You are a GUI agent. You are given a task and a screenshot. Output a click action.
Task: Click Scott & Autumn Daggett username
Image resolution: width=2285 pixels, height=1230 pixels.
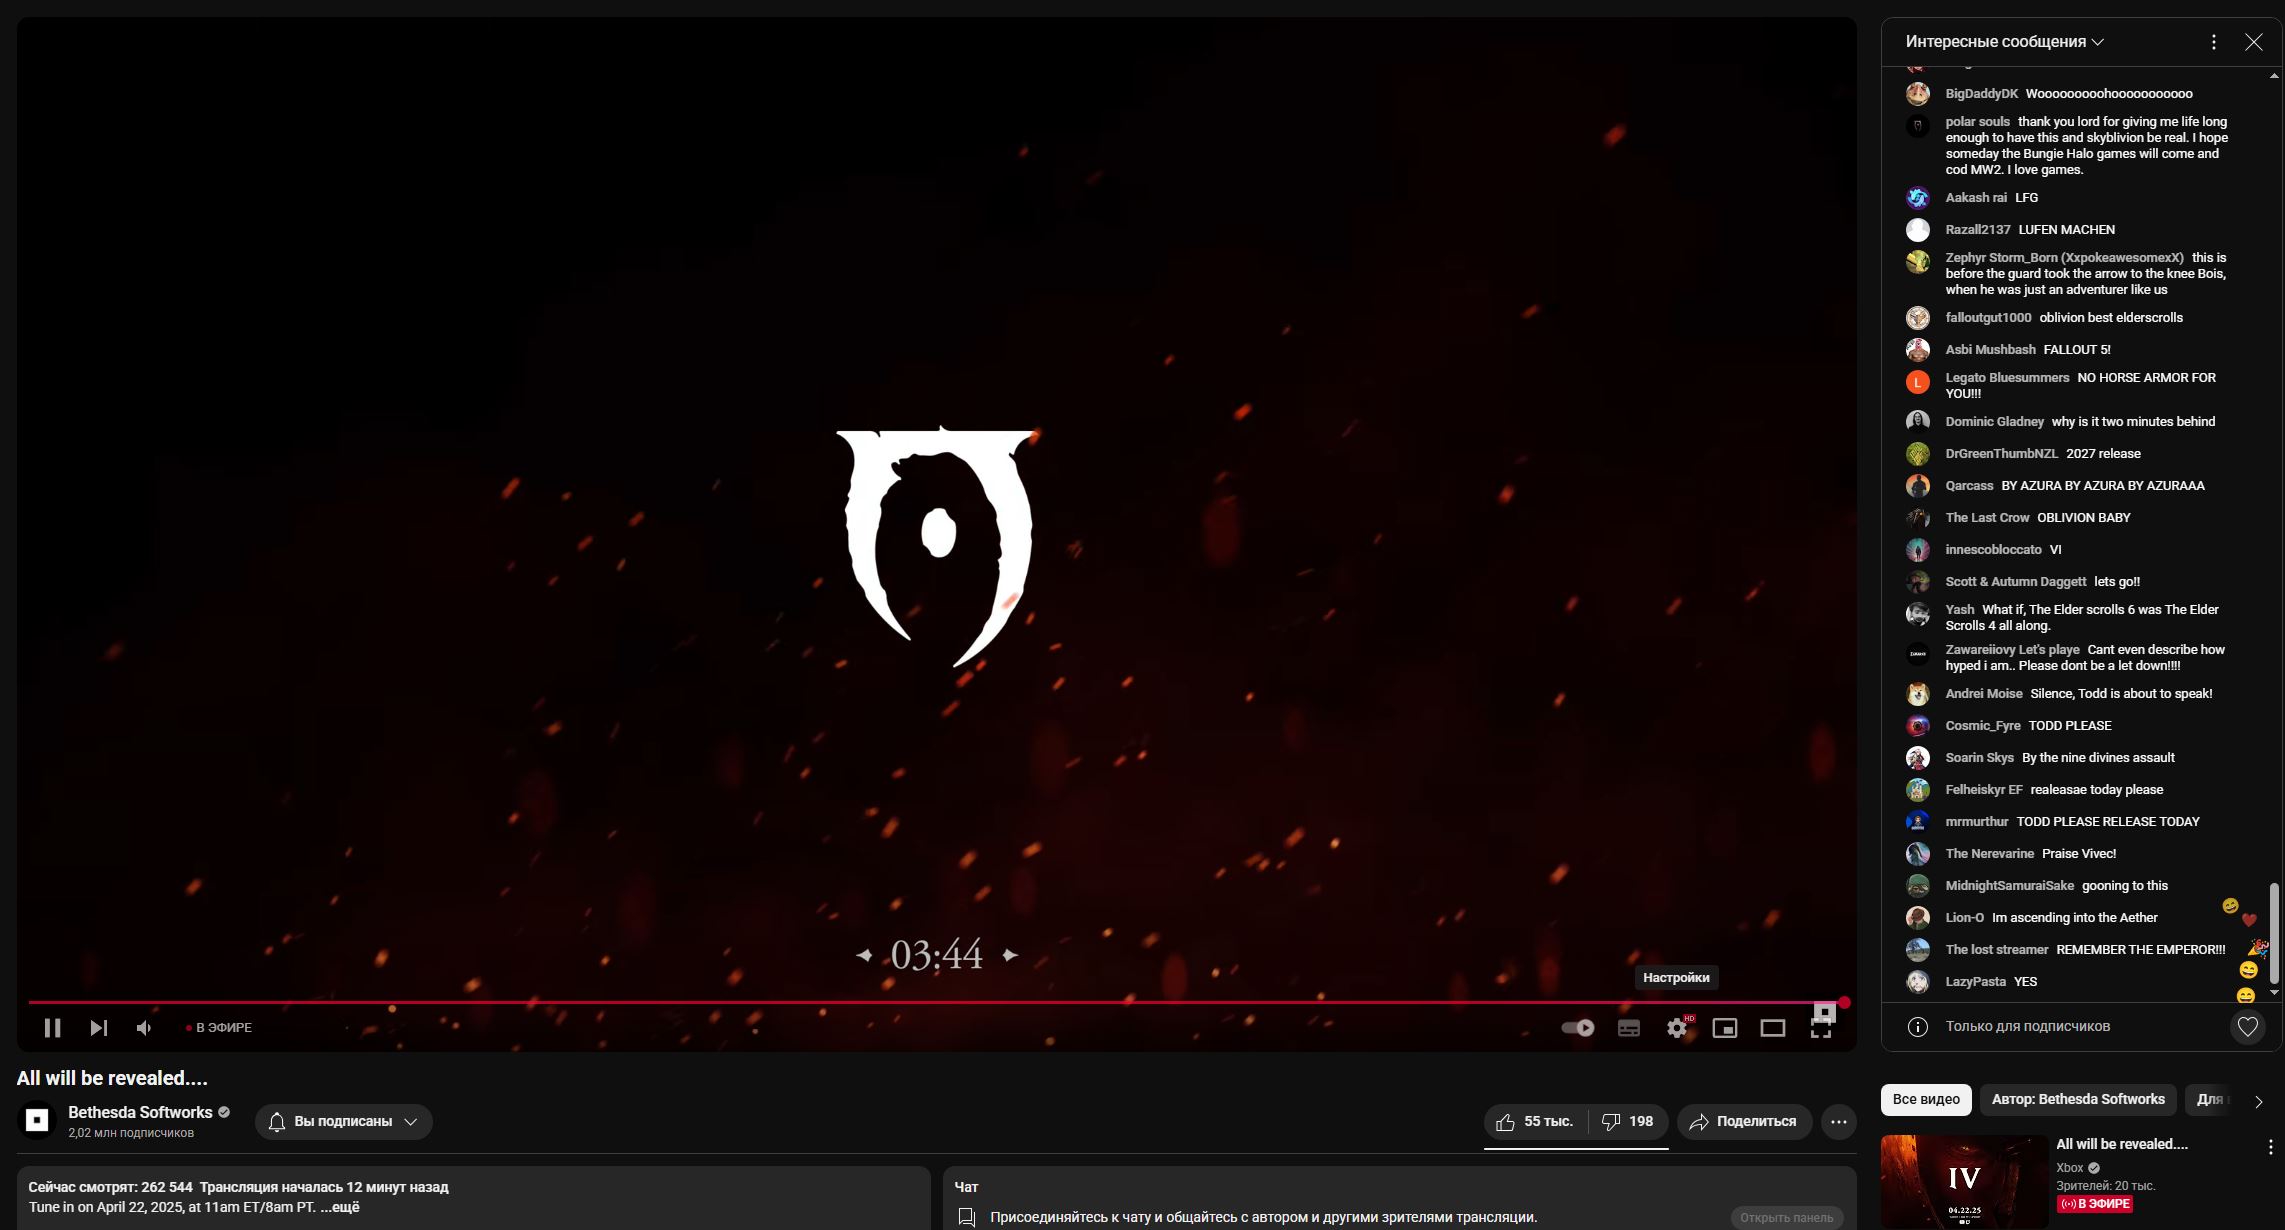pos(2015,582)
